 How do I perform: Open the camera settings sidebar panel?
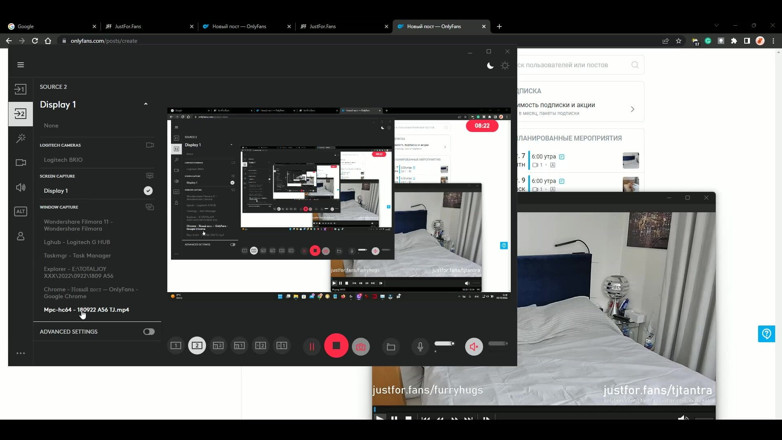pos(20,163)
